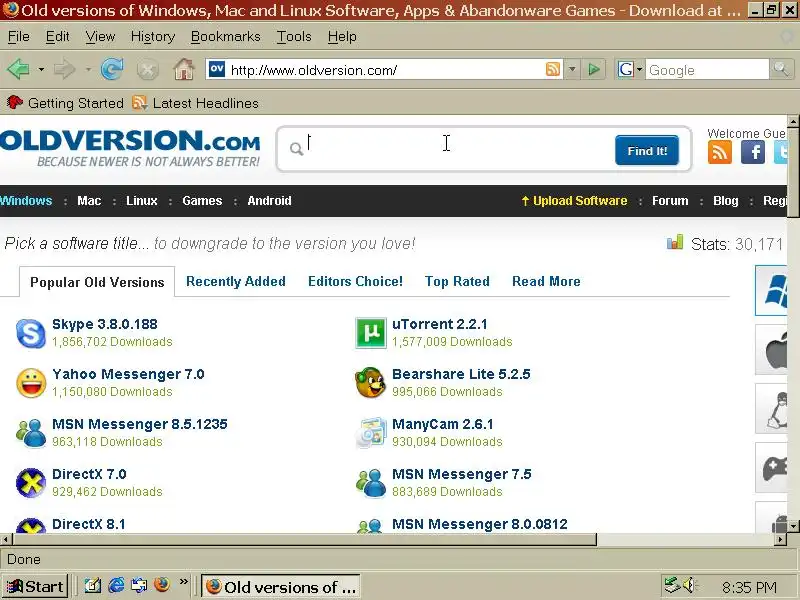This screenshot has height=600, width=800.
Task: Open the Edit menu
Action: click(x=57, y=37)
